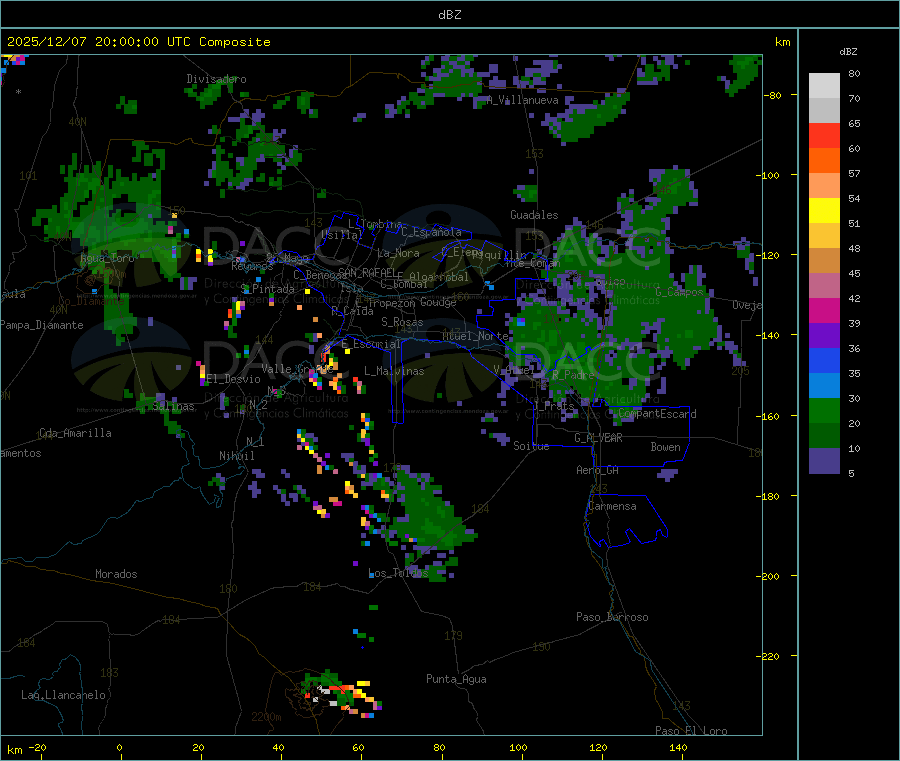Image resolution: width=900 pixels, height=761 pixels.
Task: Click the -200 km vertical axis tick
Action: (769, 576)
